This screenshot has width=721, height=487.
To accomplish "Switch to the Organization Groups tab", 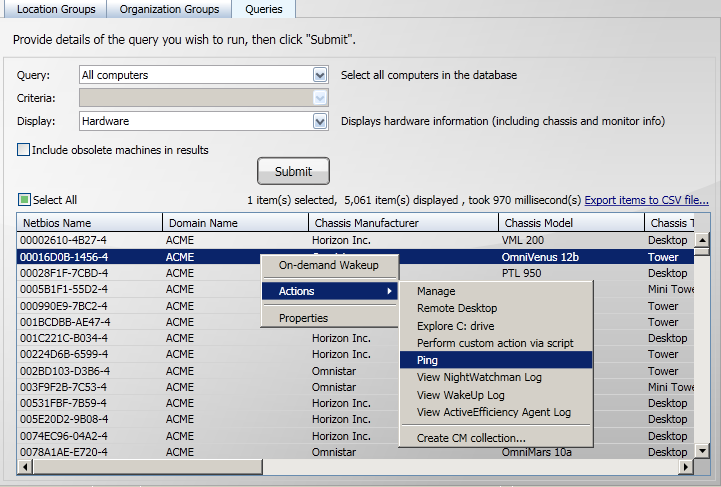I will (169, 9).
